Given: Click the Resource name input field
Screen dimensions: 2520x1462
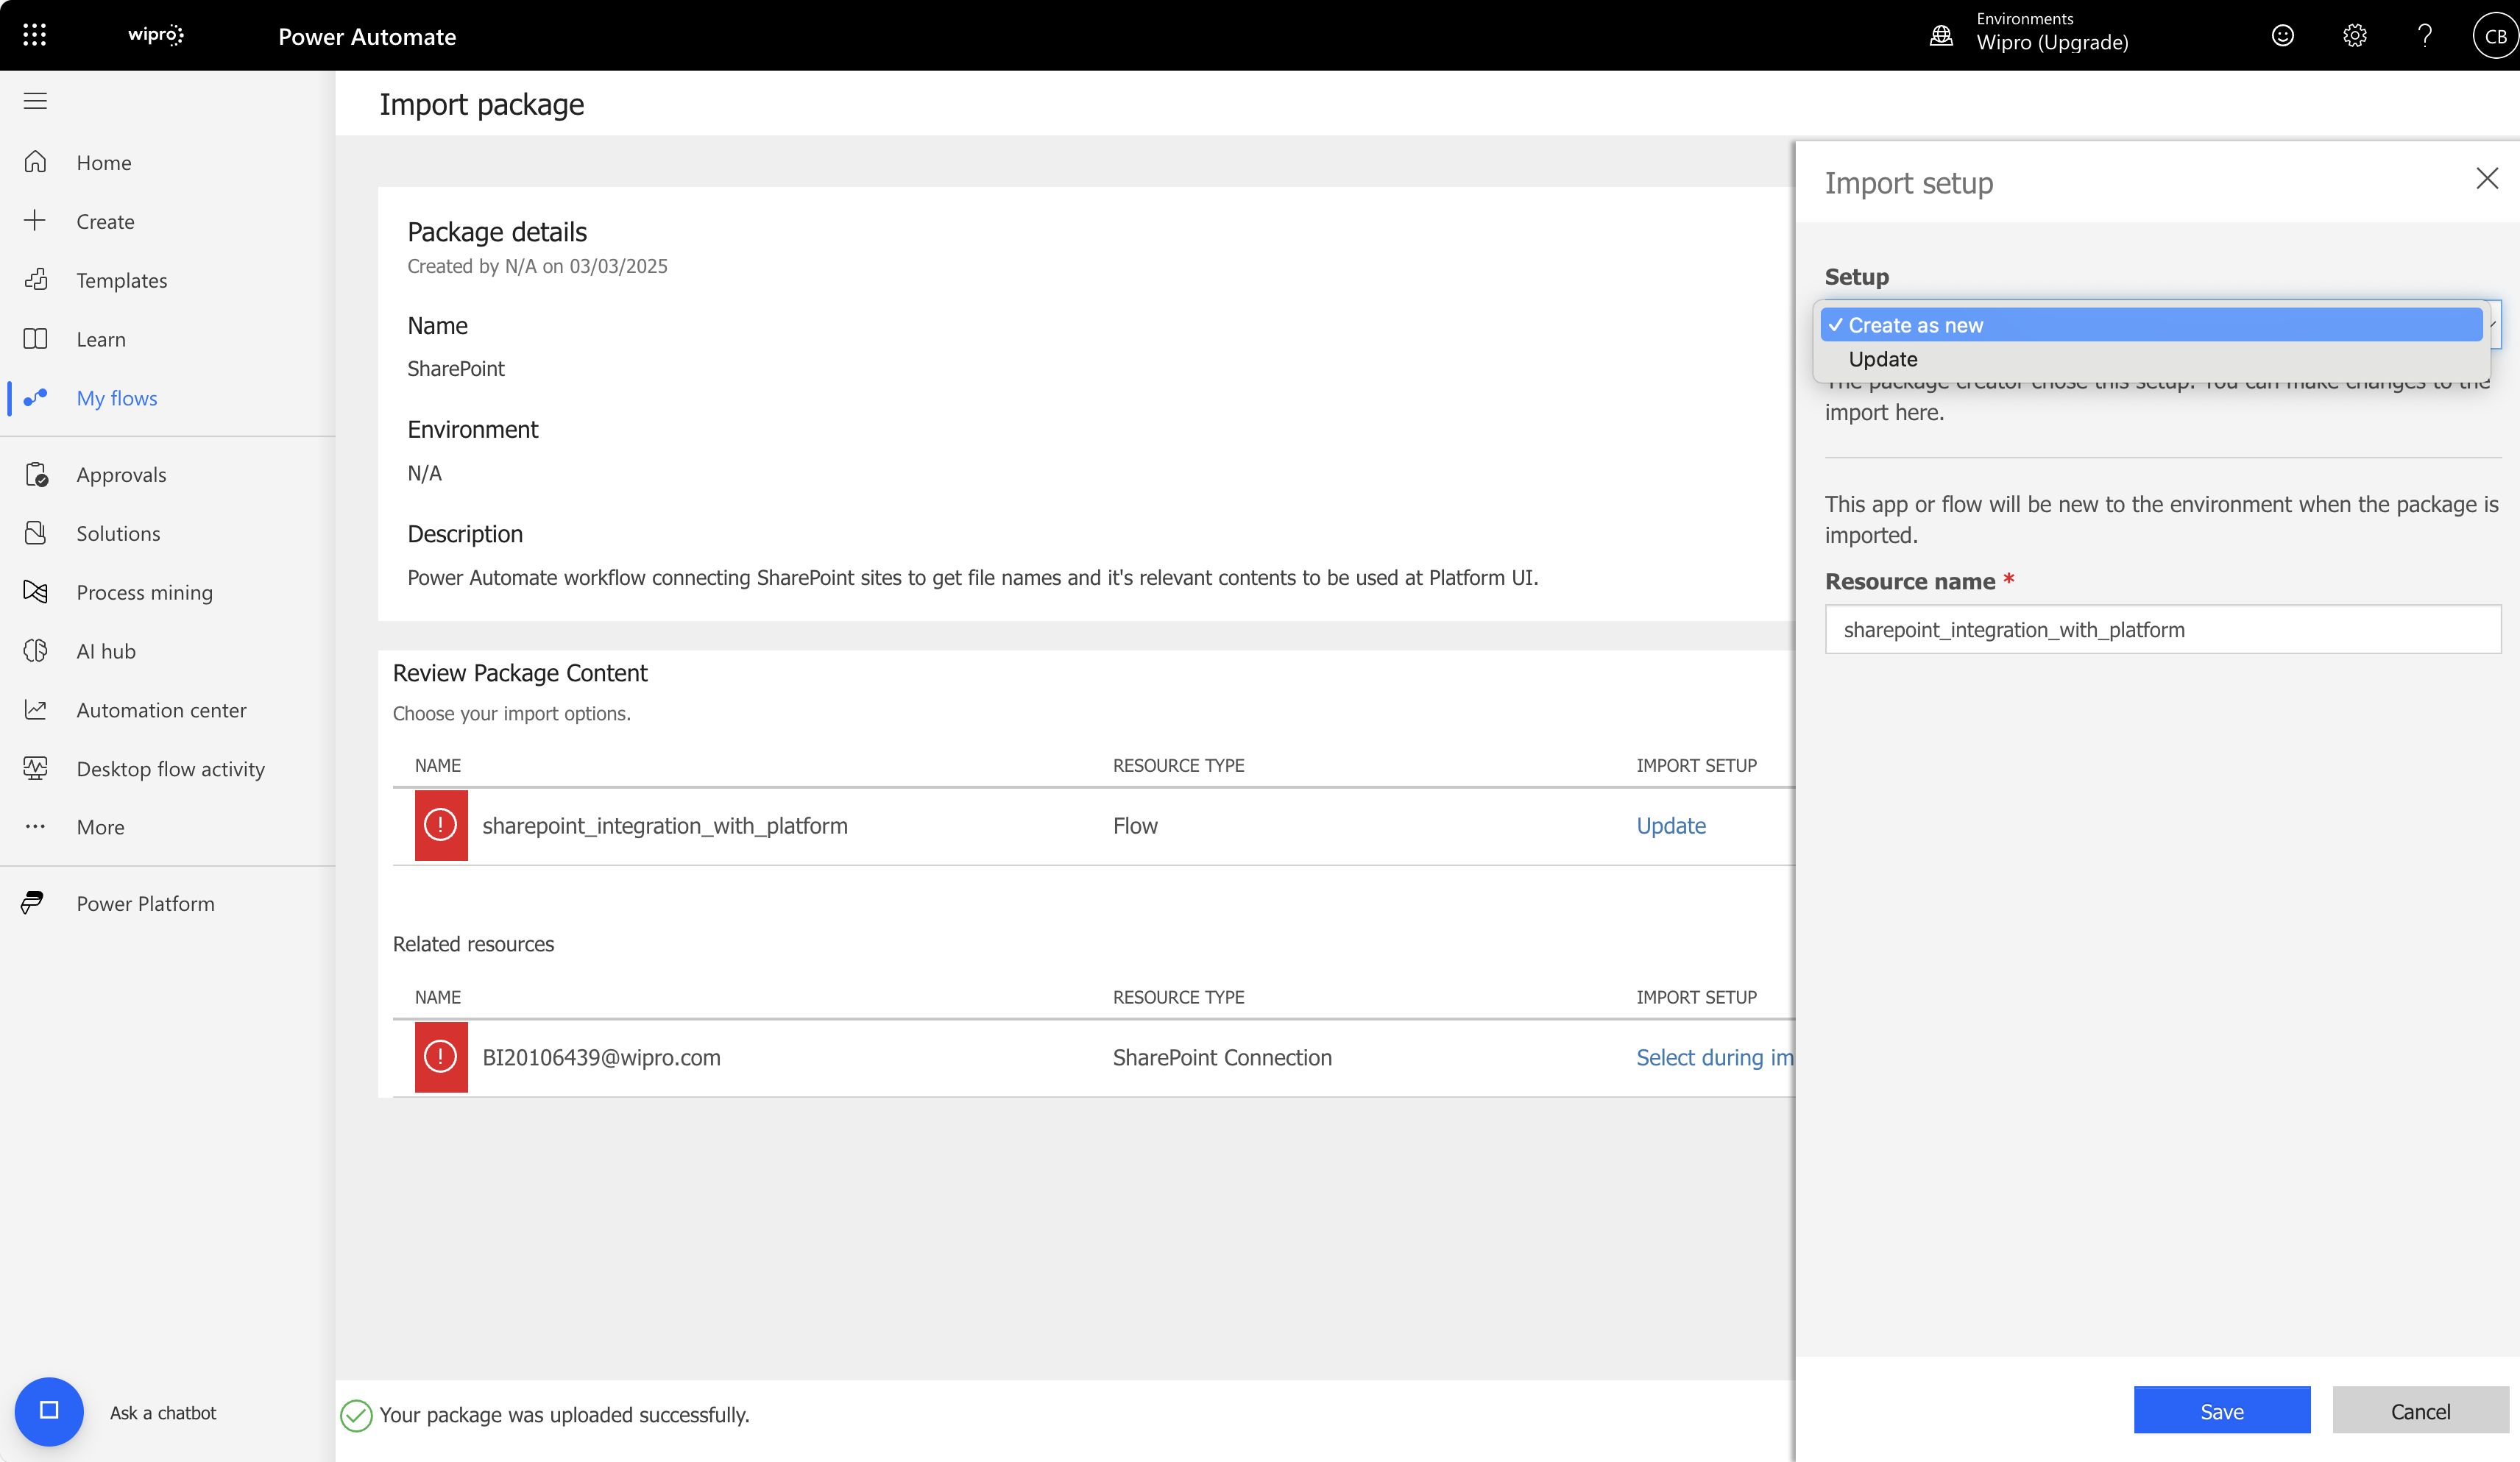Looking at the screenshot, I should click(x=2163, y=629).
